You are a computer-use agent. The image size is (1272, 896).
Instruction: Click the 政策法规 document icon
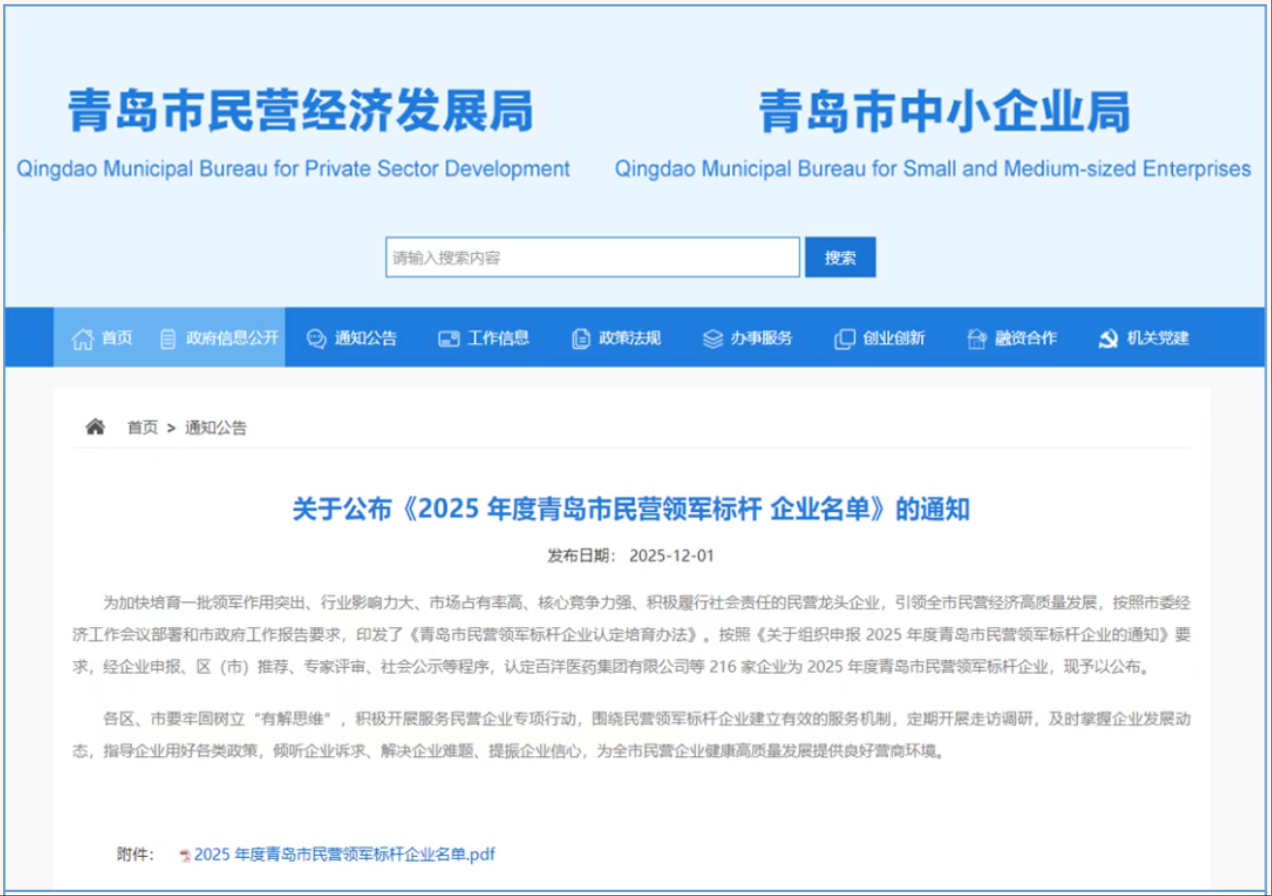click(x=581, y=339)
